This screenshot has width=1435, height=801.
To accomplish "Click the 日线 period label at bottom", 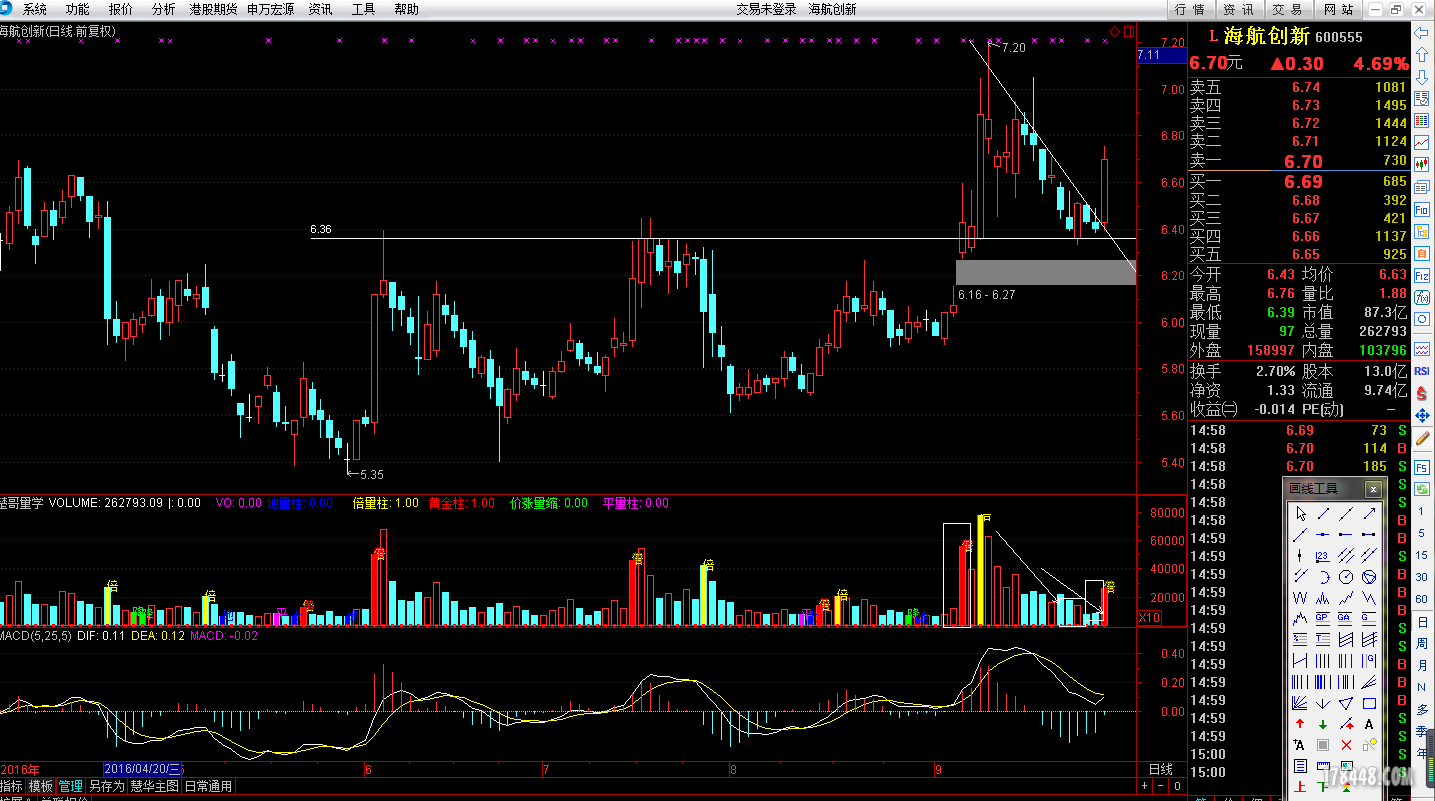I will click(x=1160, y=769).
